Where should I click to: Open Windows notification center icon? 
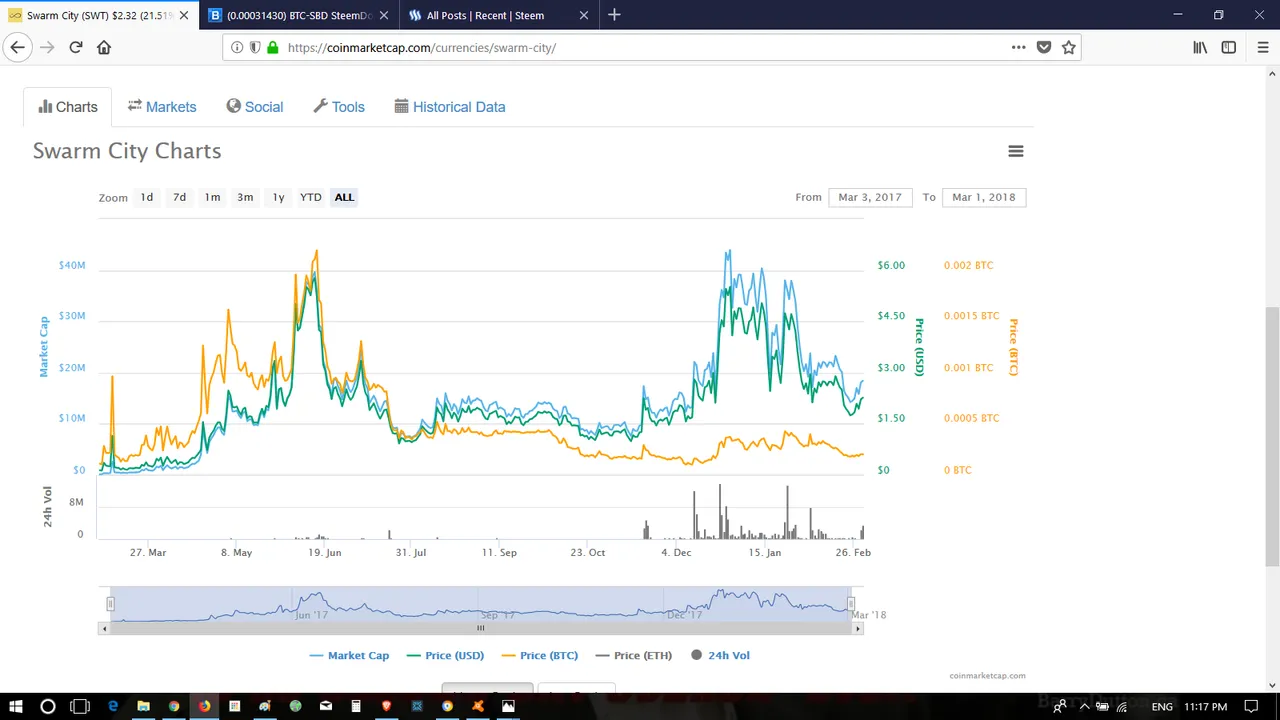tap(1250, 706)
